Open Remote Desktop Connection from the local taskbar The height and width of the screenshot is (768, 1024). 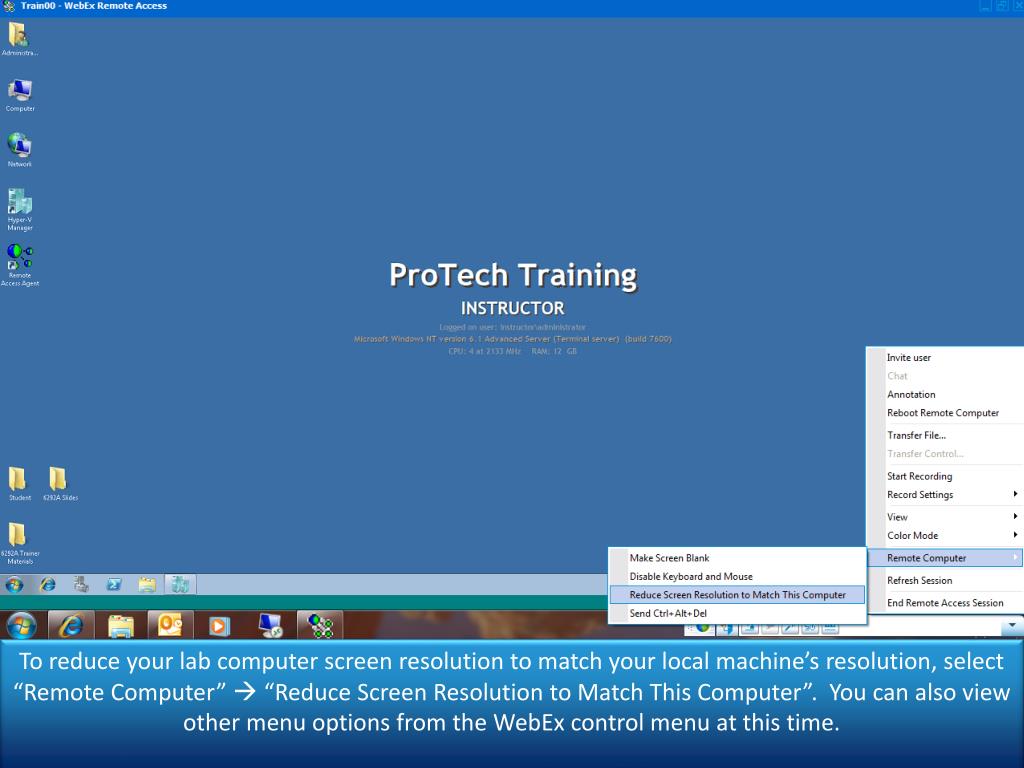point(270,626)
